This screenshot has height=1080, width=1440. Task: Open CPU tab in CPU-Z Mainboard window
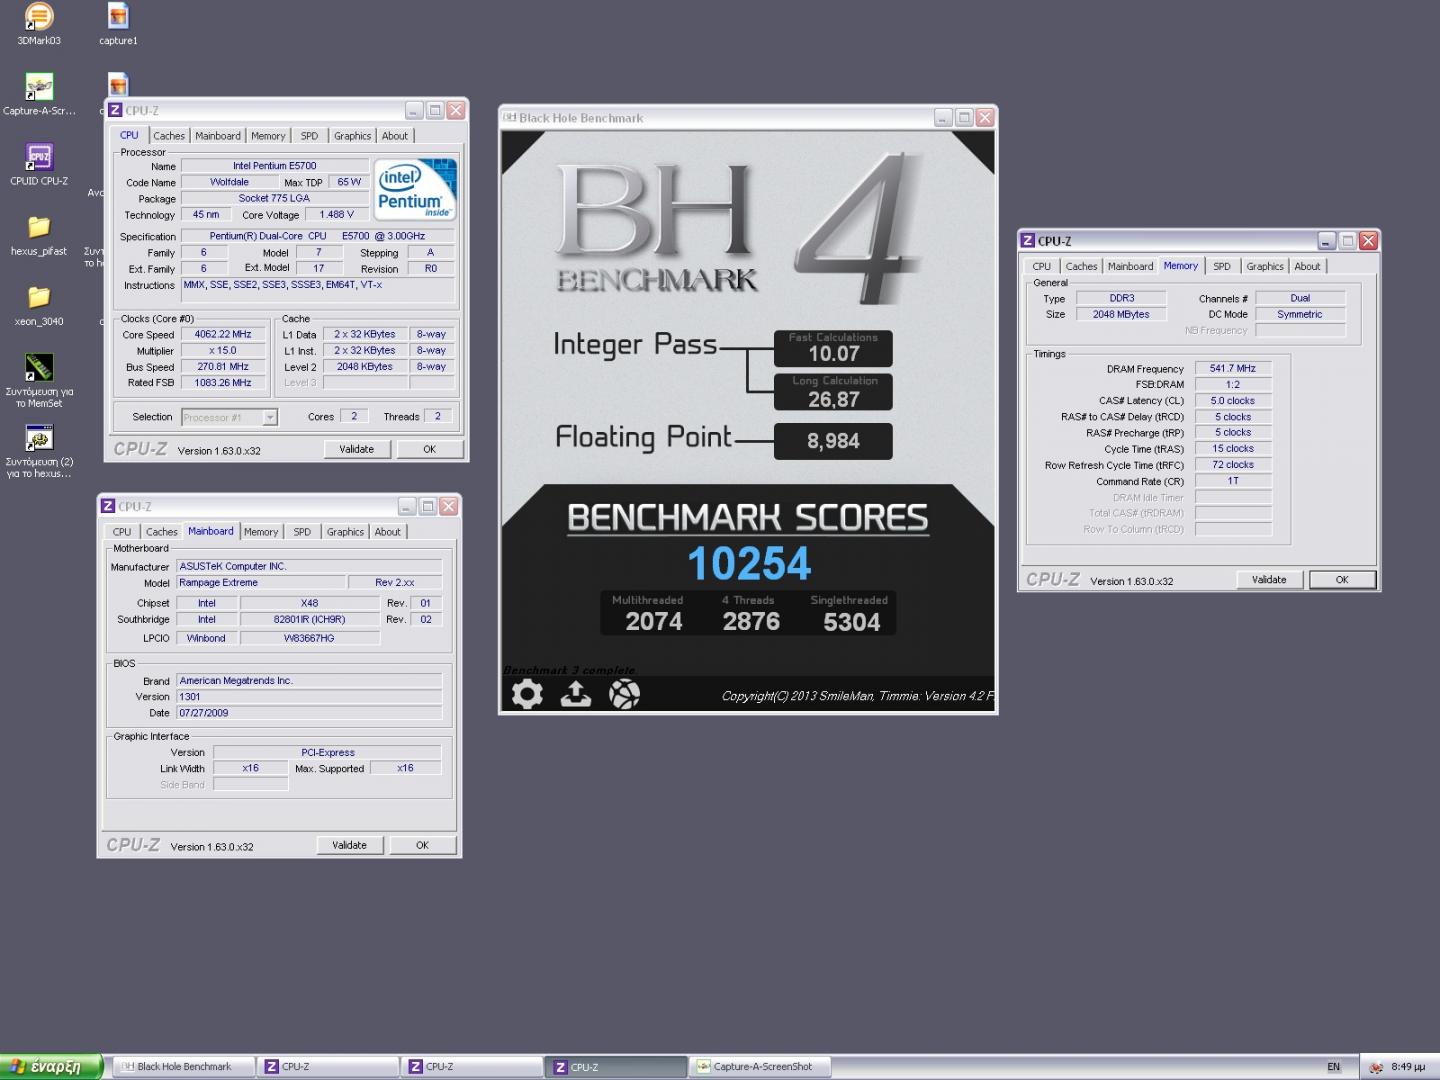(x=122, y=532)
